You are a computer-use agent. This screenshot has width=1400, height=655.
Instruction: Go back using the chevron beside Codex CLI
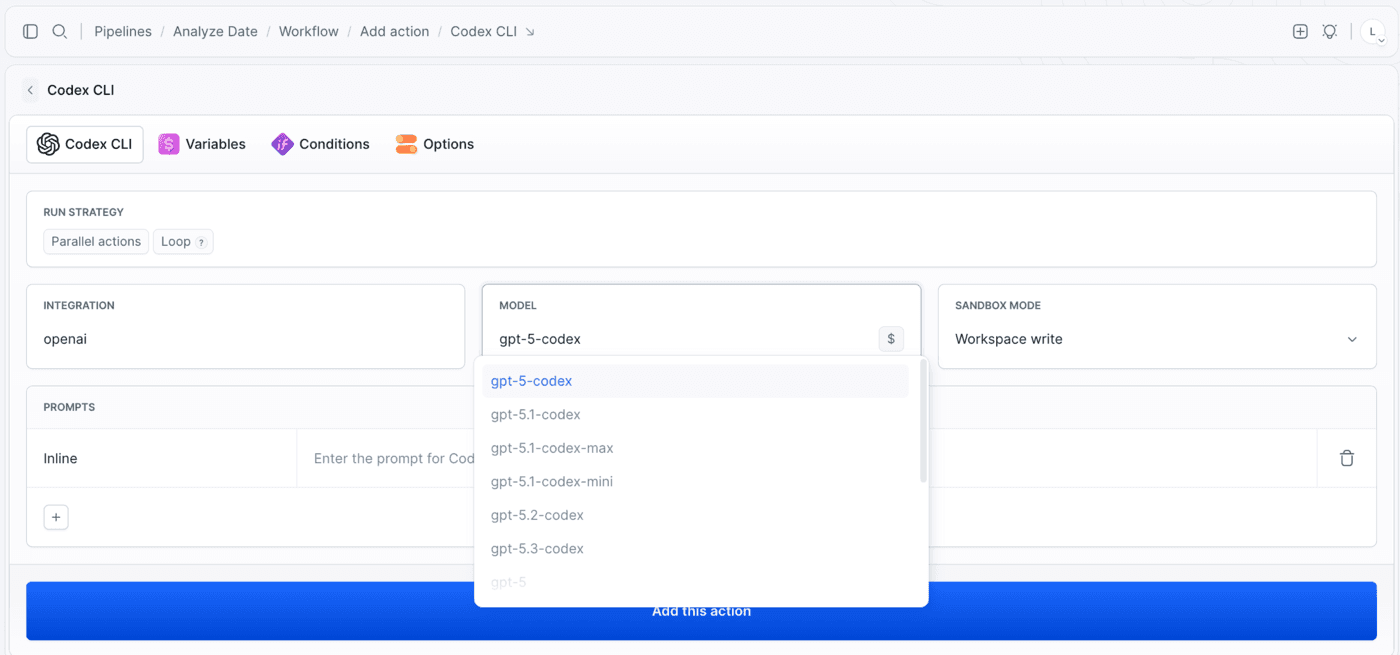coord(31,90)
